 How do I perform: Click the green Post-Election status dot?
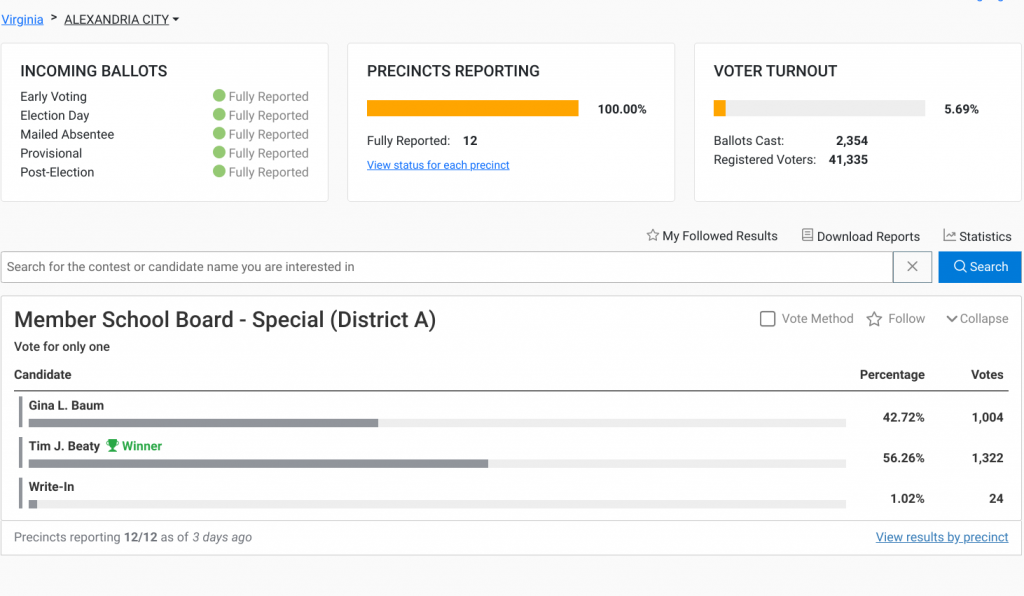coord(219,172)
